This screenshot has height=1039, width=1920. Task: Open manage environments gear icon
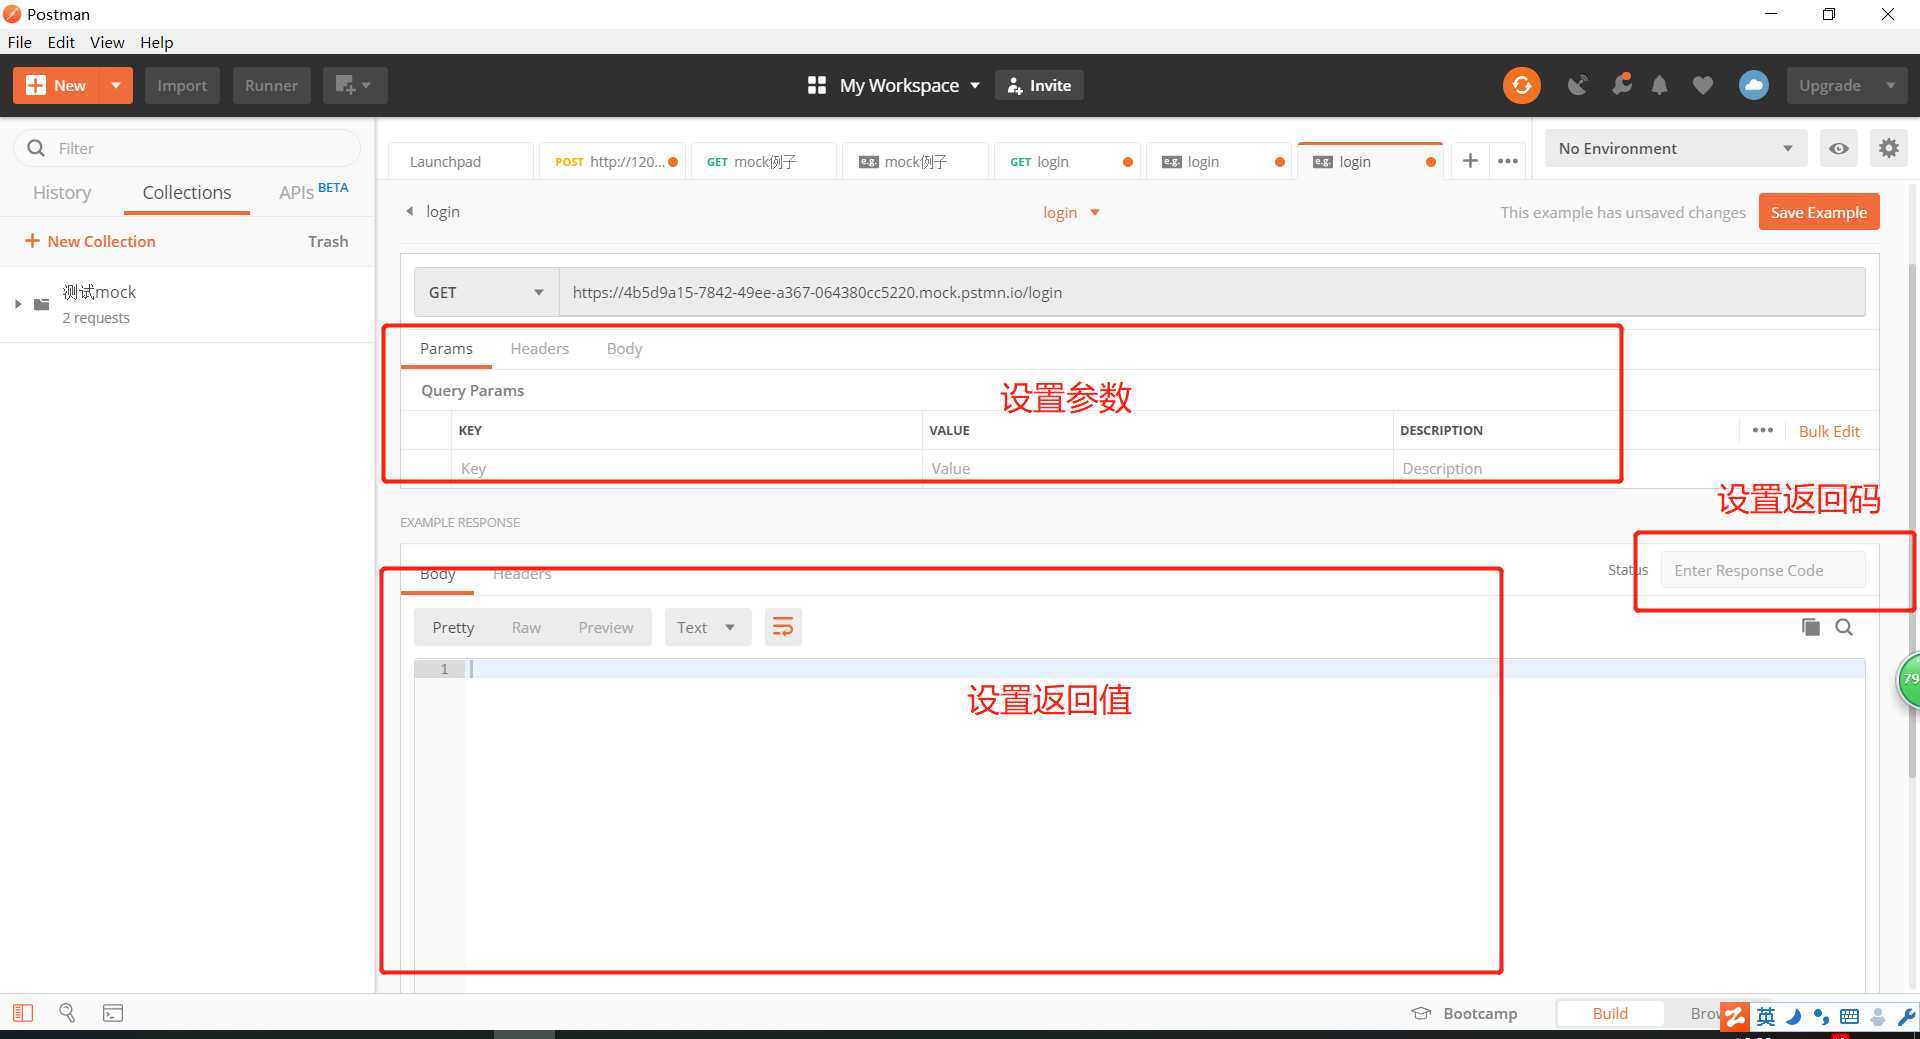tap(1888, 148)
